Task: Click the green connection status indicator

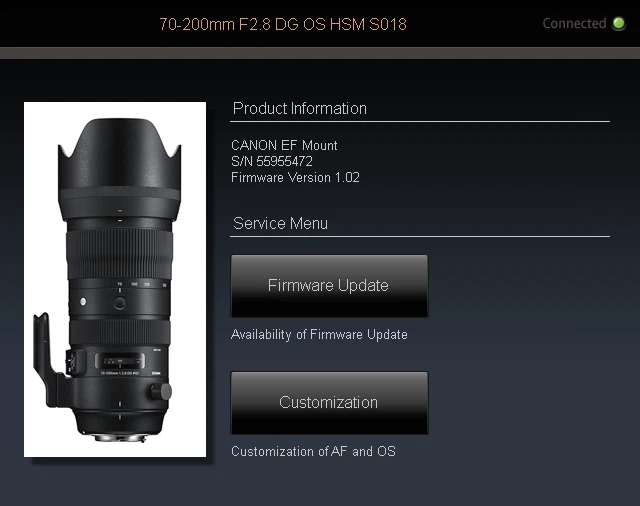Action: (x=619, y=24)
